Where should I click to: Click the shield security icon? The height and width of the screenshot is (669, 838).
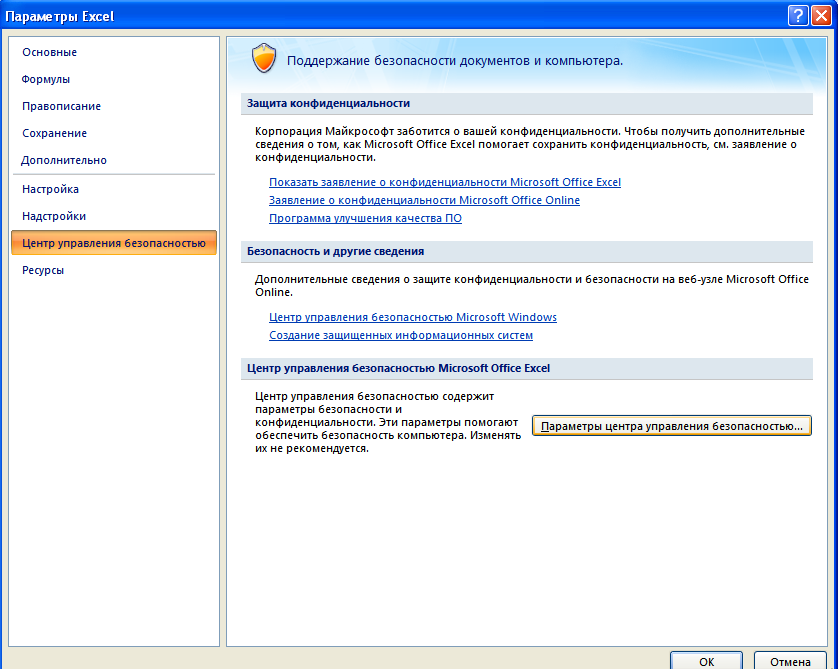pyautogui.click(x=264, y=58)
